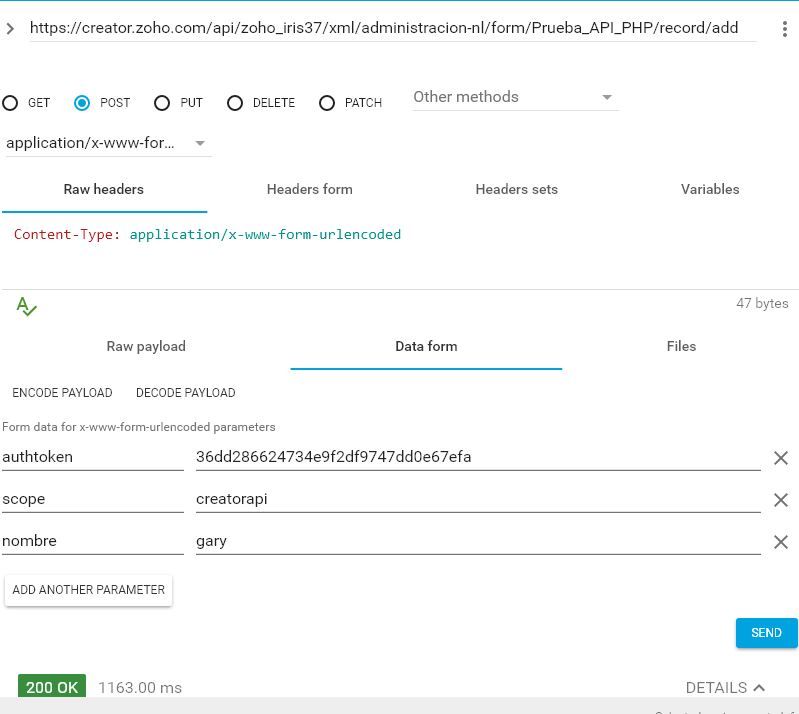Open the three-dot request options menu
Viewport: 799px width, 714px height.
point(784,29)
